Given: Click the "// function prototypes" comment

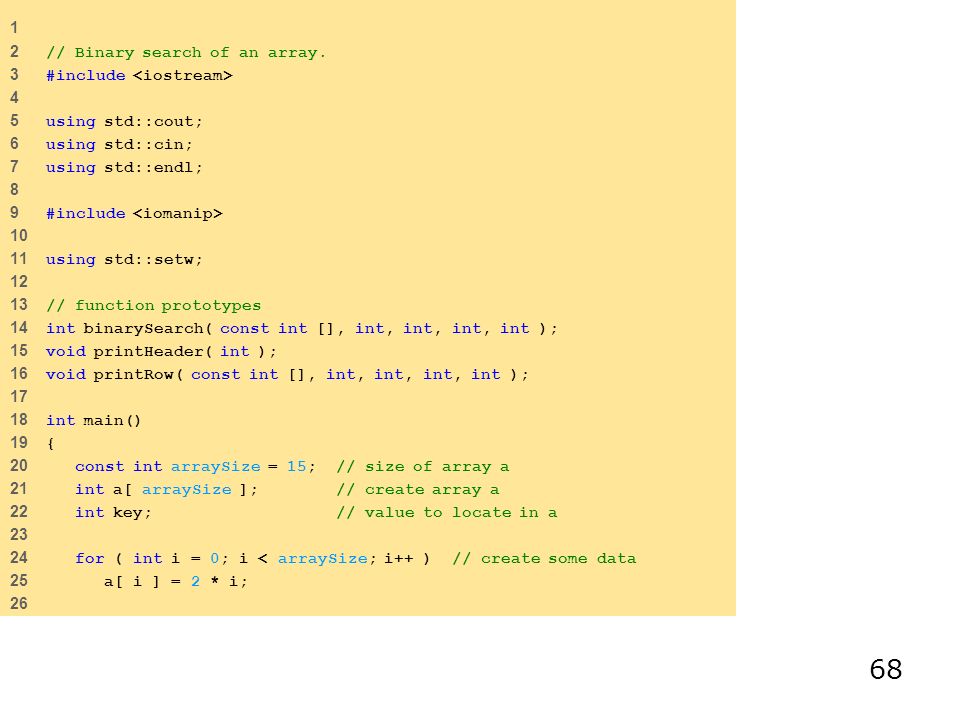Looking at the screenshot, I should tap(154, 306).
